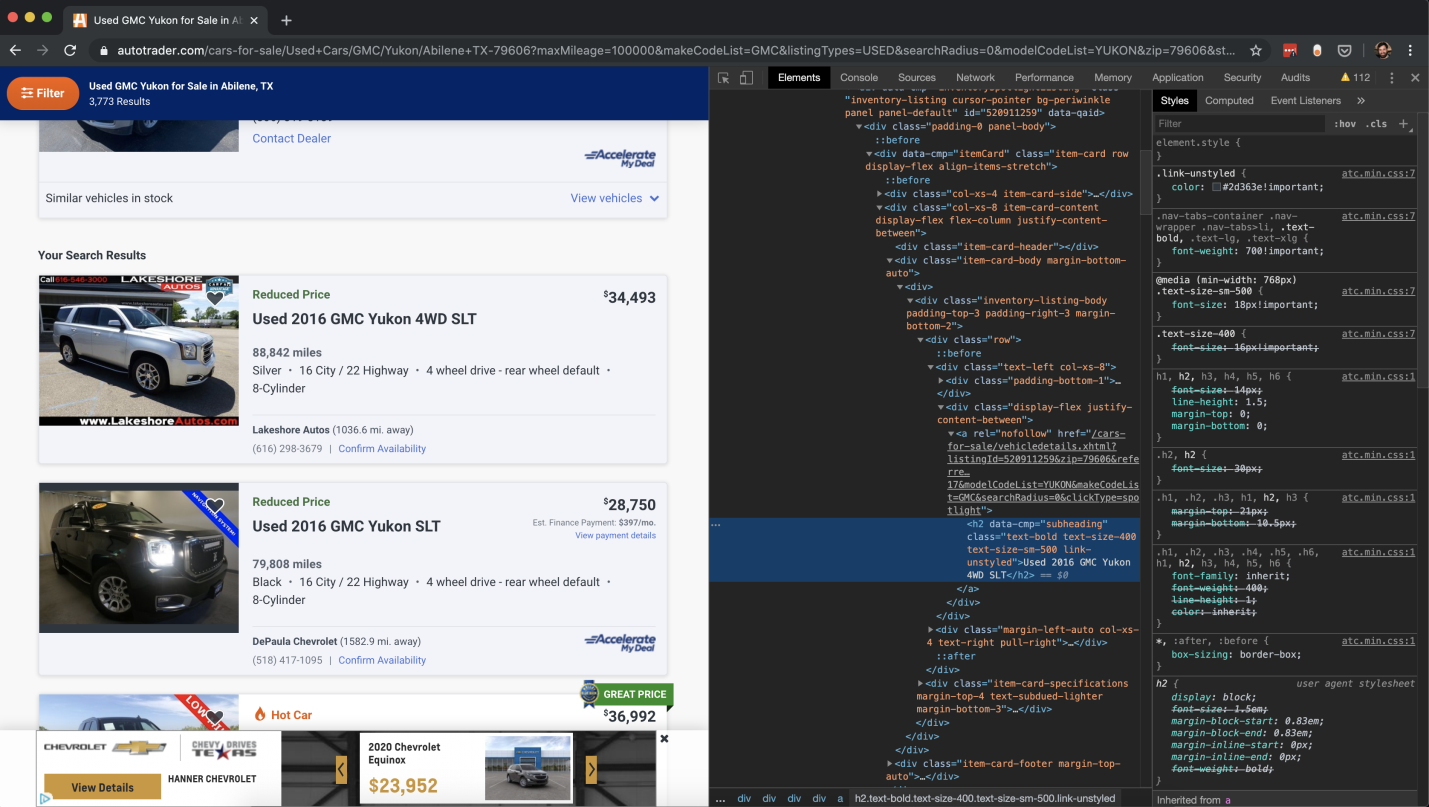Go to next vehicle in the banner ad
Image resolution: width=1429 pixels, height=807 pixels.
(x=591, y=769)
